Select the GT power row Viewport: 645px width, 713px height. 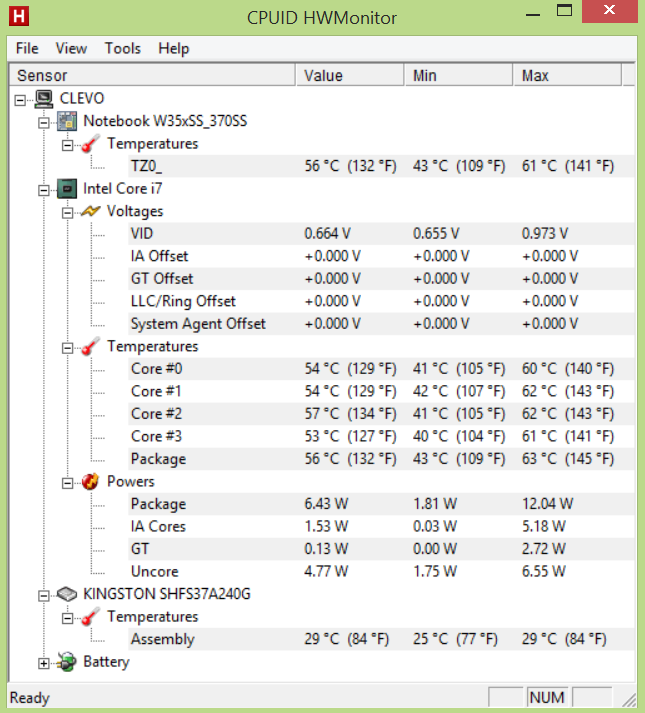click(382, 549)
